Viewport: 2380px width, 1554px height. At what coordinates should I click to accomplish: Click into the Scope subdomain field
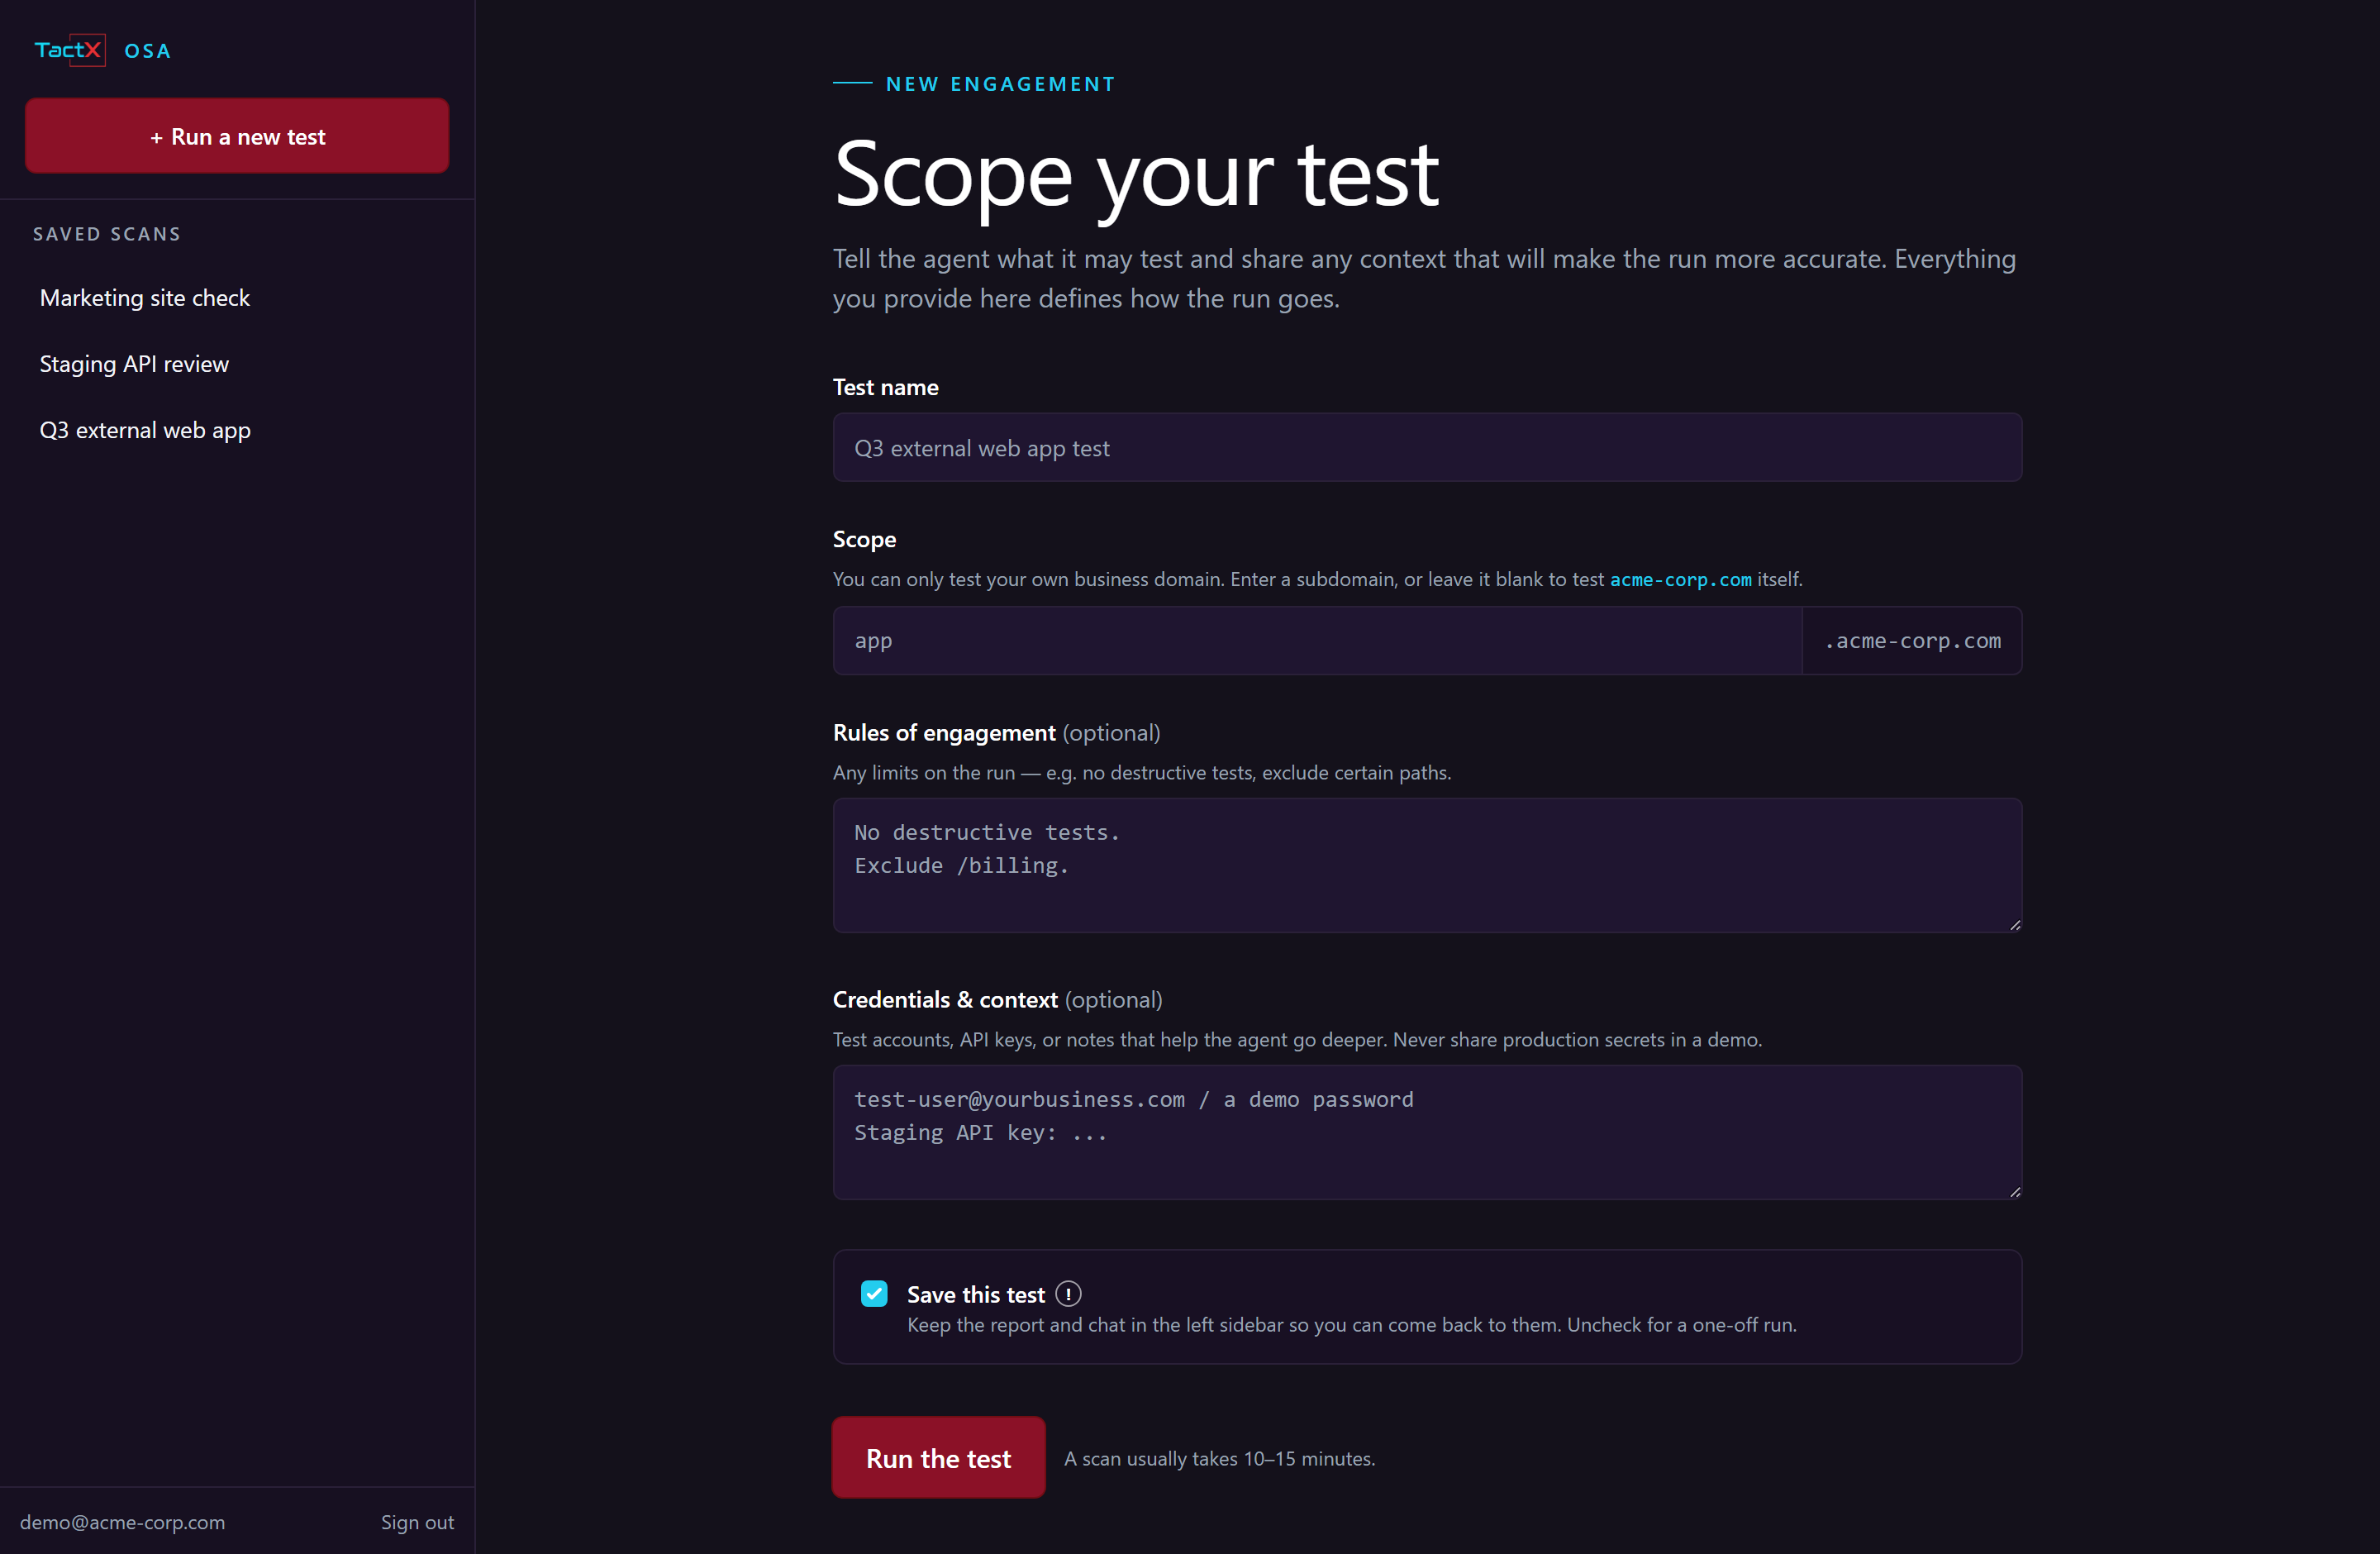point(1317,640)
